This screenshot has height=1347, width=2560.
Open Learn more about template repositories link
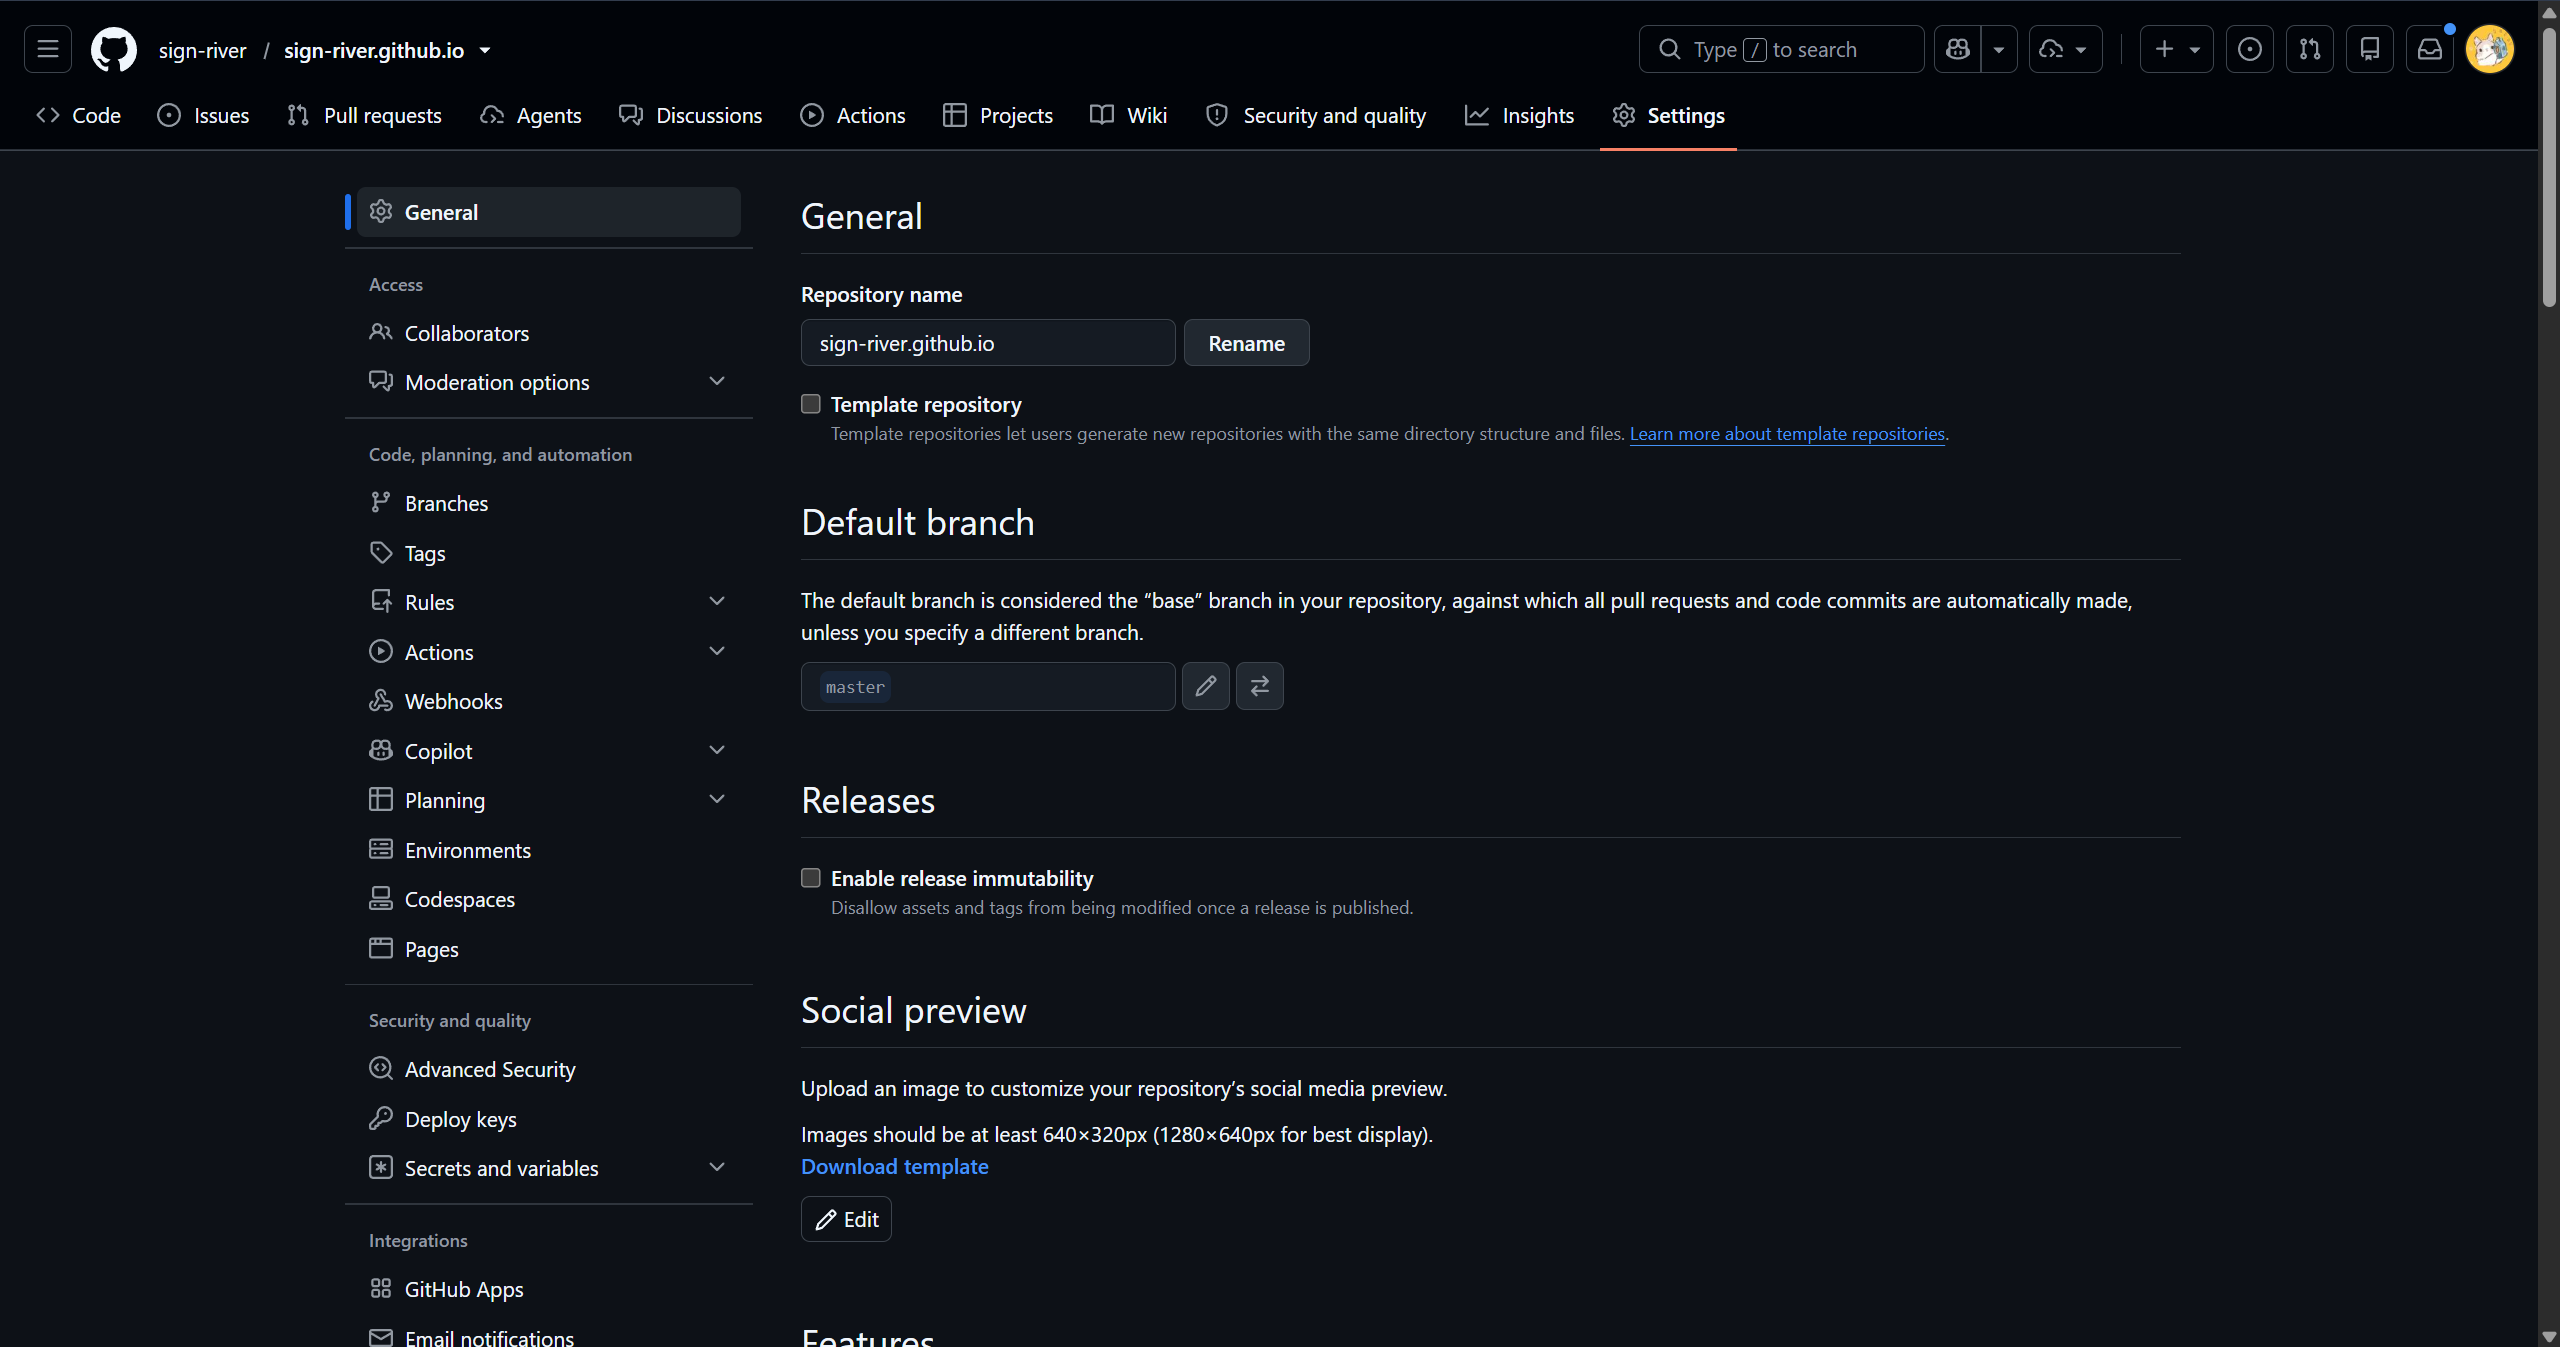pyautogui.click(x=1787, y=433)
